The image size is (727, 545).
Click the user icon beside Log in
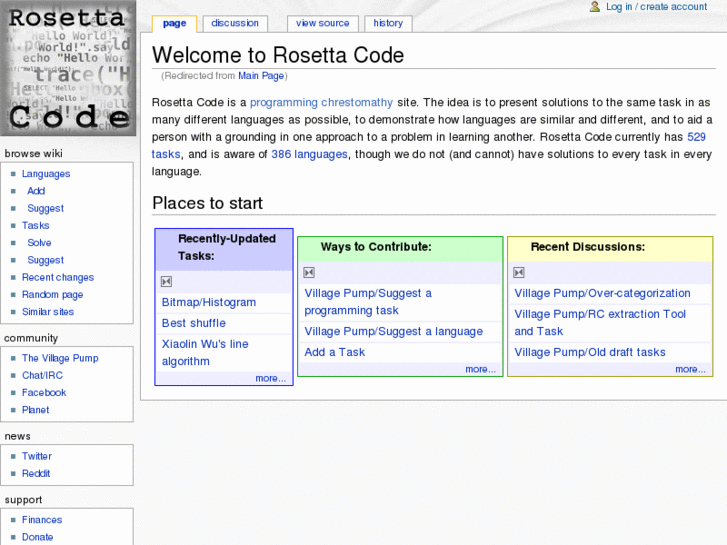595,6
